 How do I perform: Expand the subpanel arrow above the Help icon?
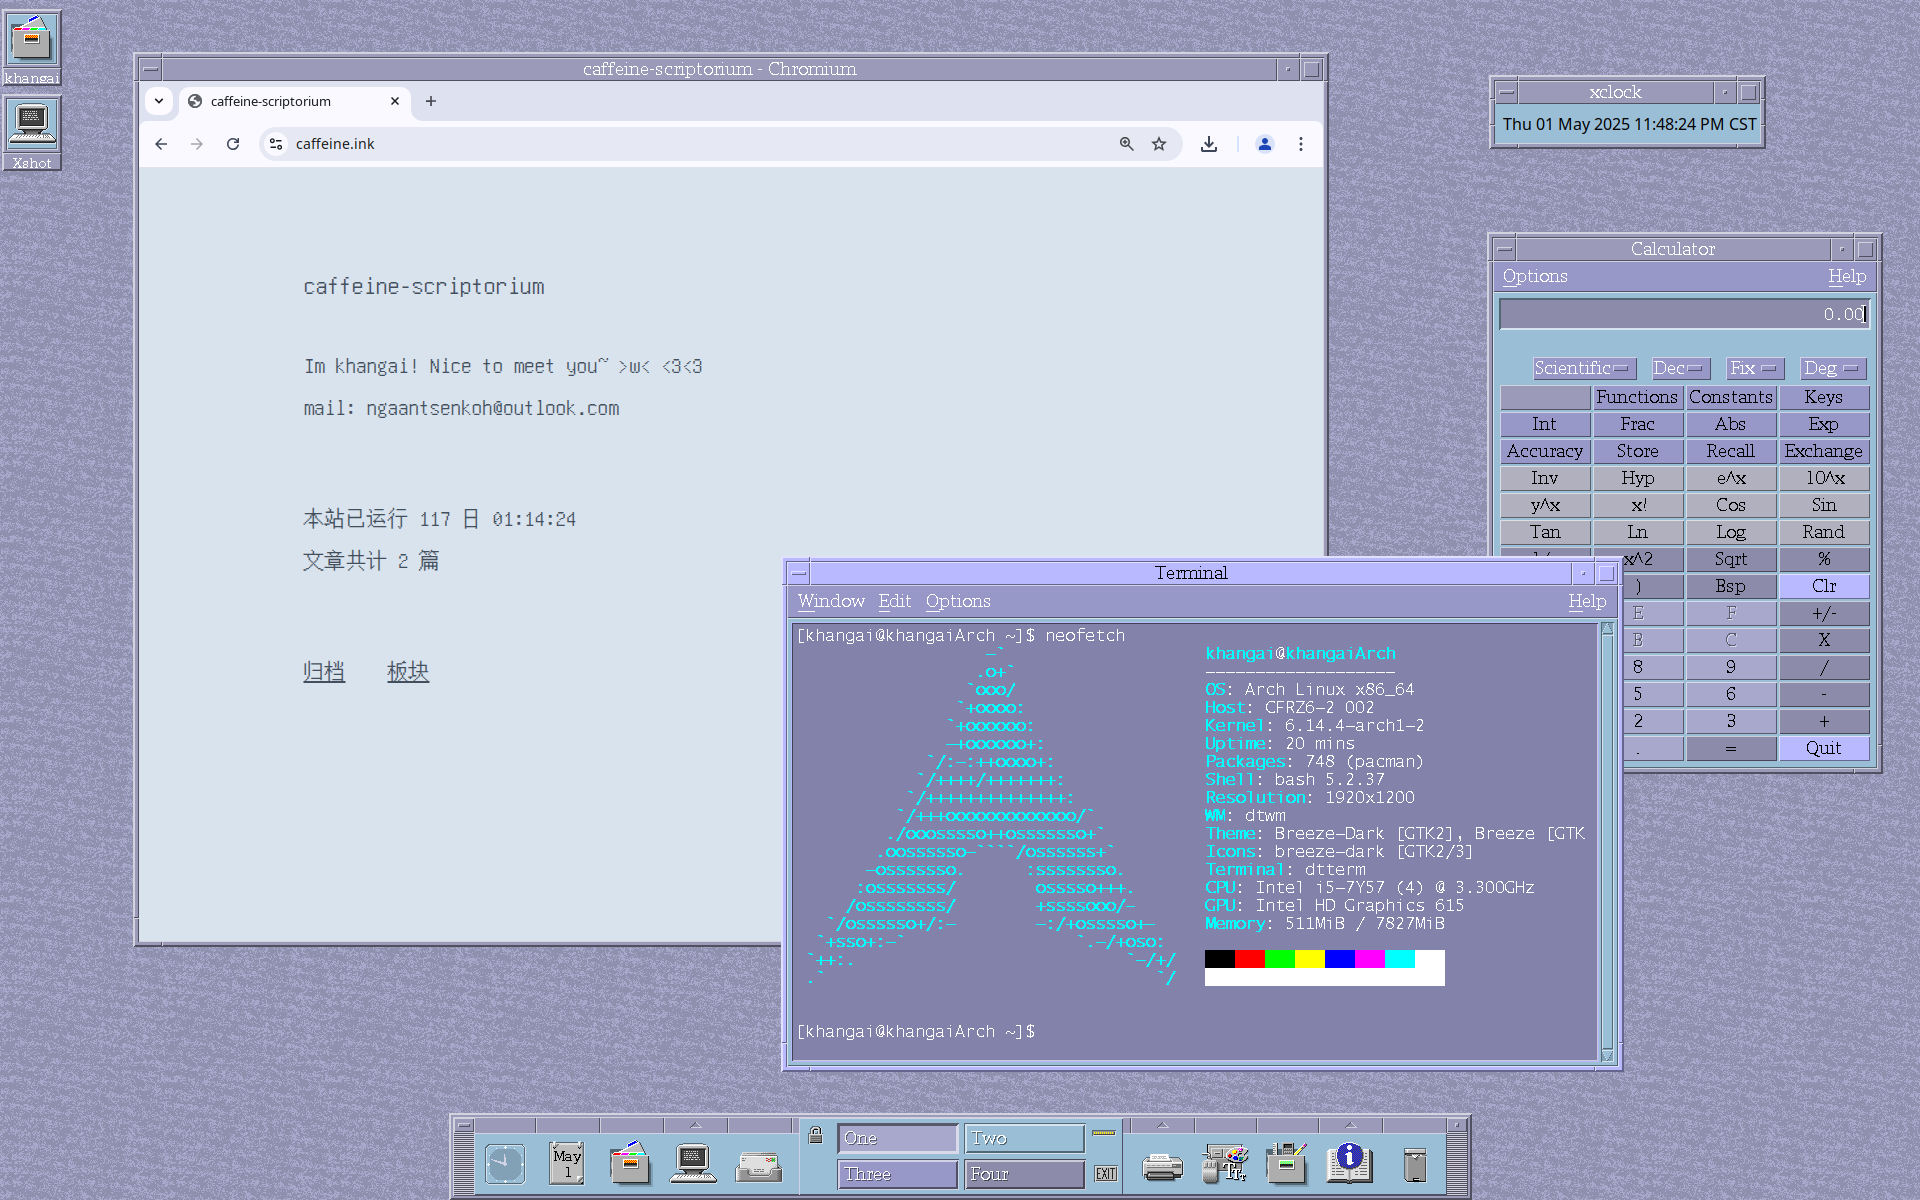pos(1350,1125)
